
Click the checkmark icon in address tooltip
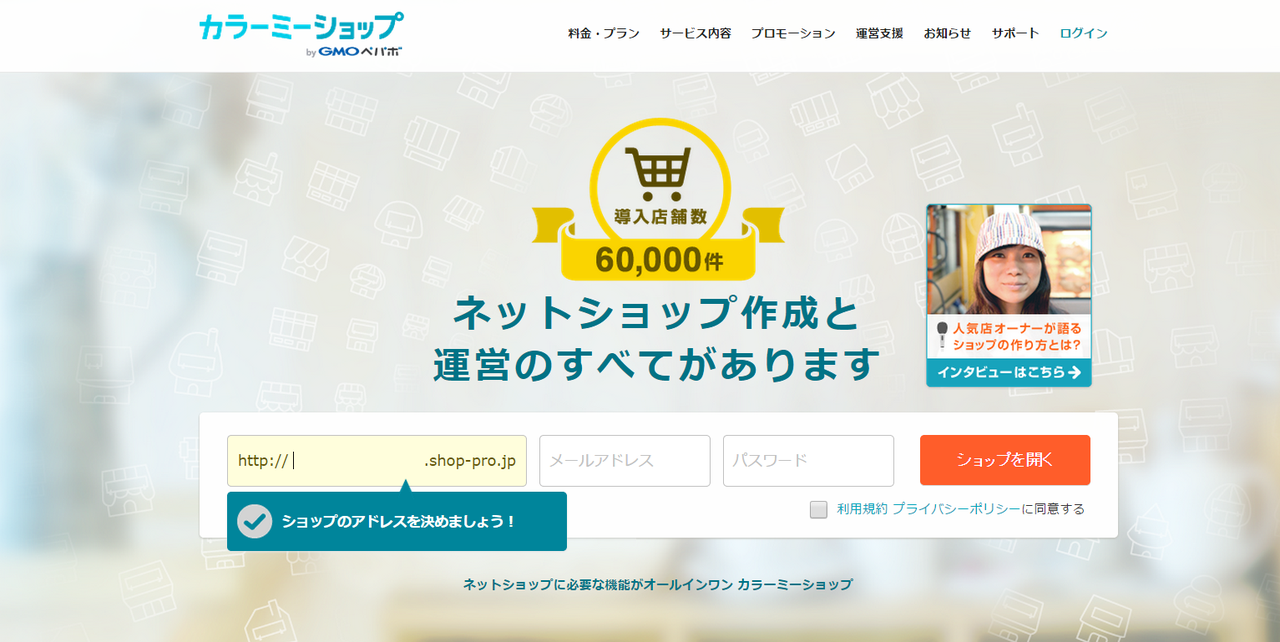255,521
